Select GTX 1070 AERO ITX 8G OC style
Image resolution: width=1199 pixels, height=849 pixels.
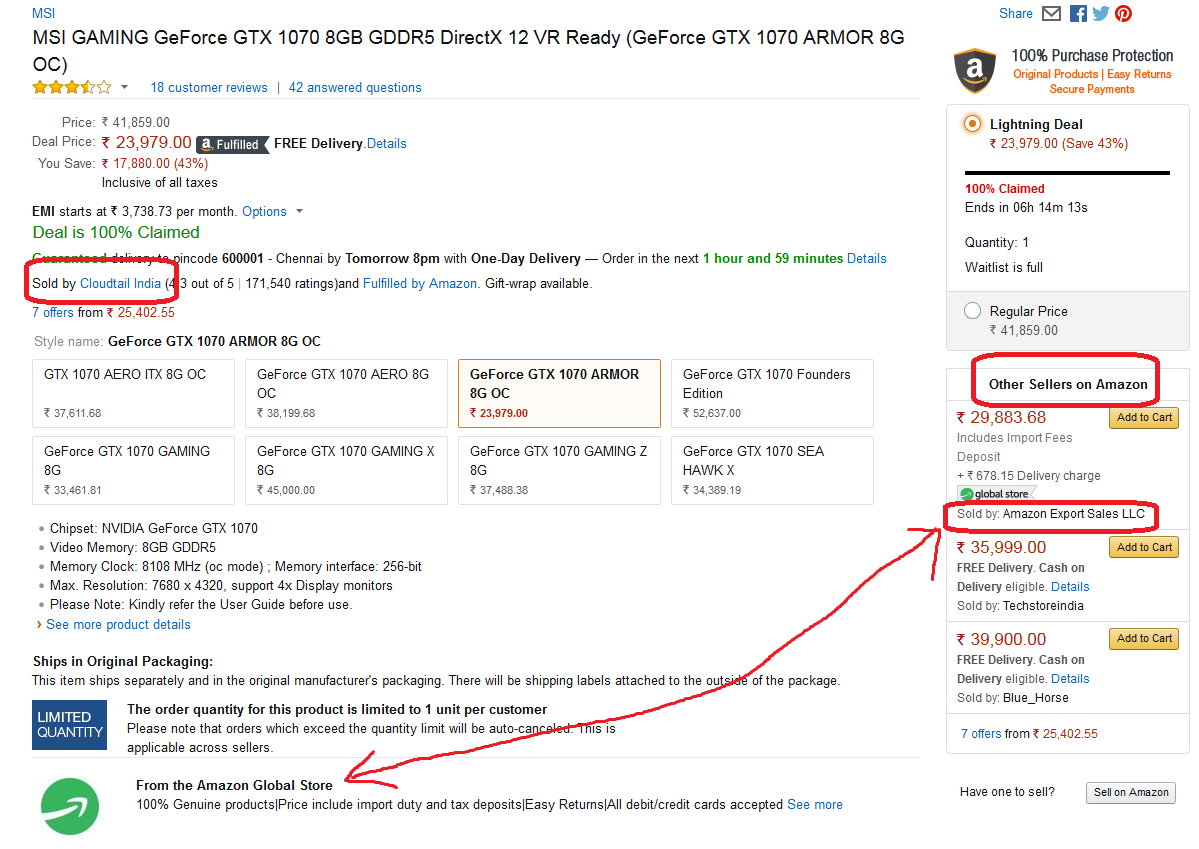pyautogui.click(x=133, y=393)
